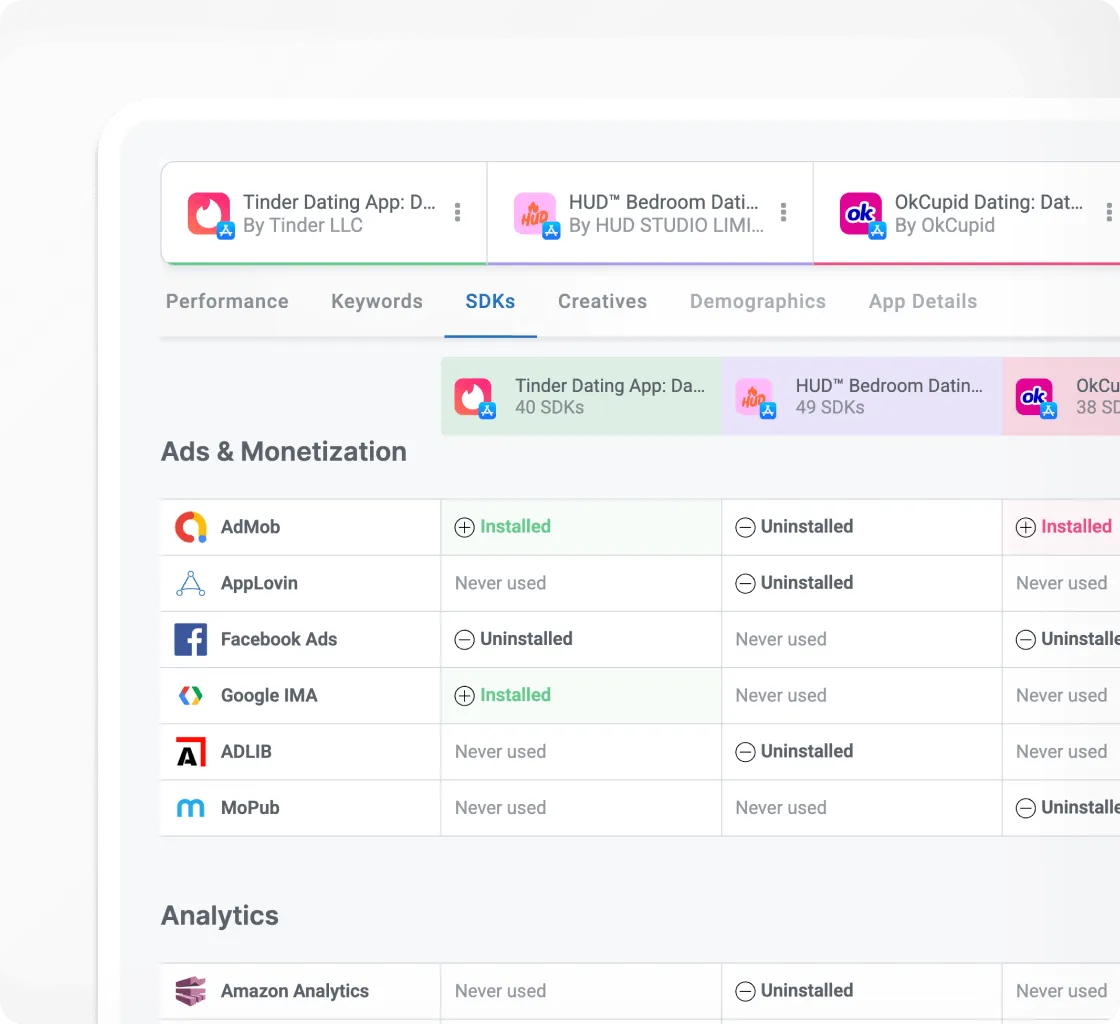Click the minus icon for OkCupid's MoPub status
This screenshot has width=1120, height=1024.
coord(1026,808)
